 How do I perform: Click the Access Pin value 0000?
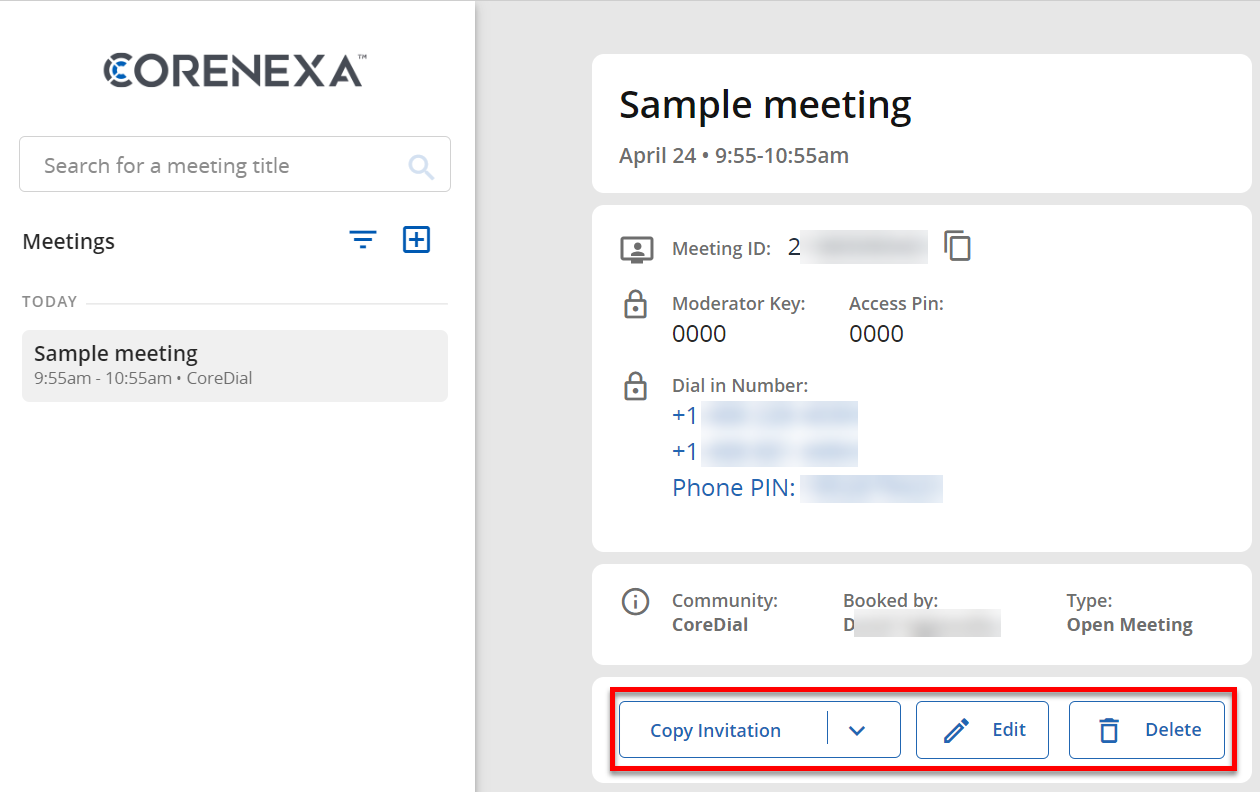[876, 334]
